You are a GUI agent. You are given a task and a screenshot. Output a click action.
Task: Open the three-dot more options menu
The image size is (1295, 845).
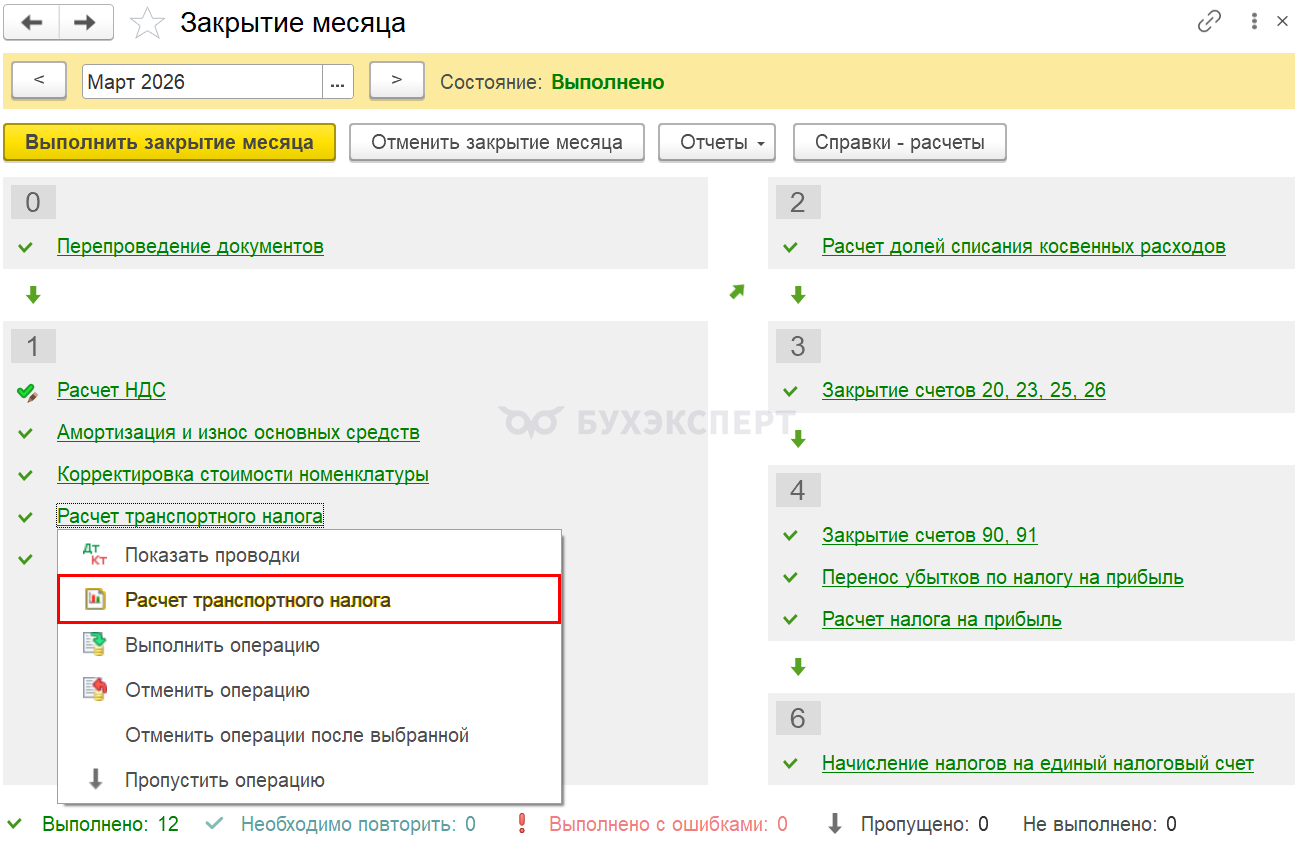[x=1254, y=21]
